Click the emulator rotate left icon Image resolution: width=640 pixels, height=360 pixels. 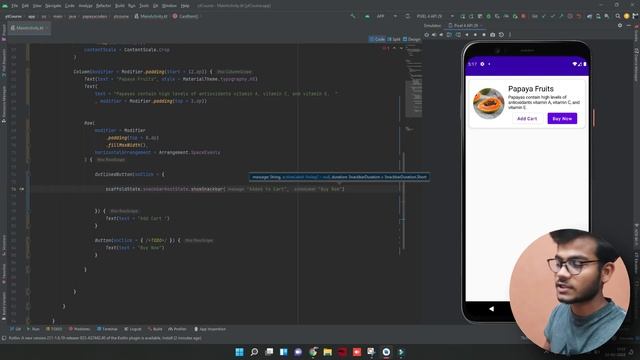point(449,35)
